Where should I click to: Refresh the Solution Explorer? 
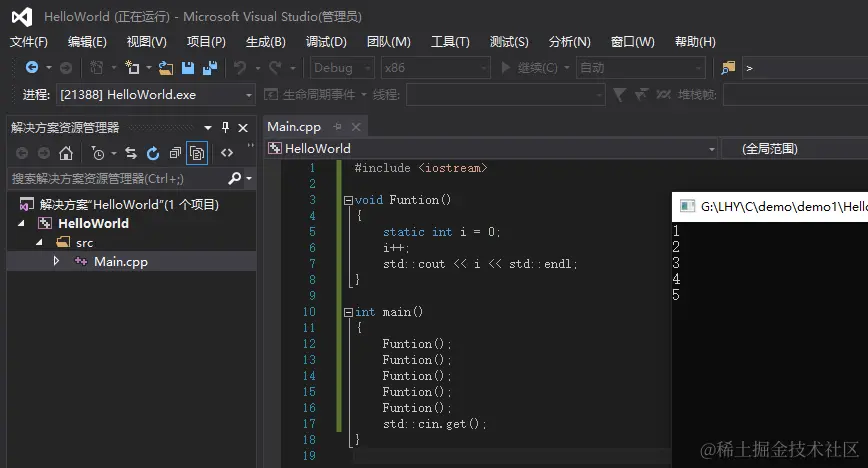pyautogui.click(x=153, y=153)
